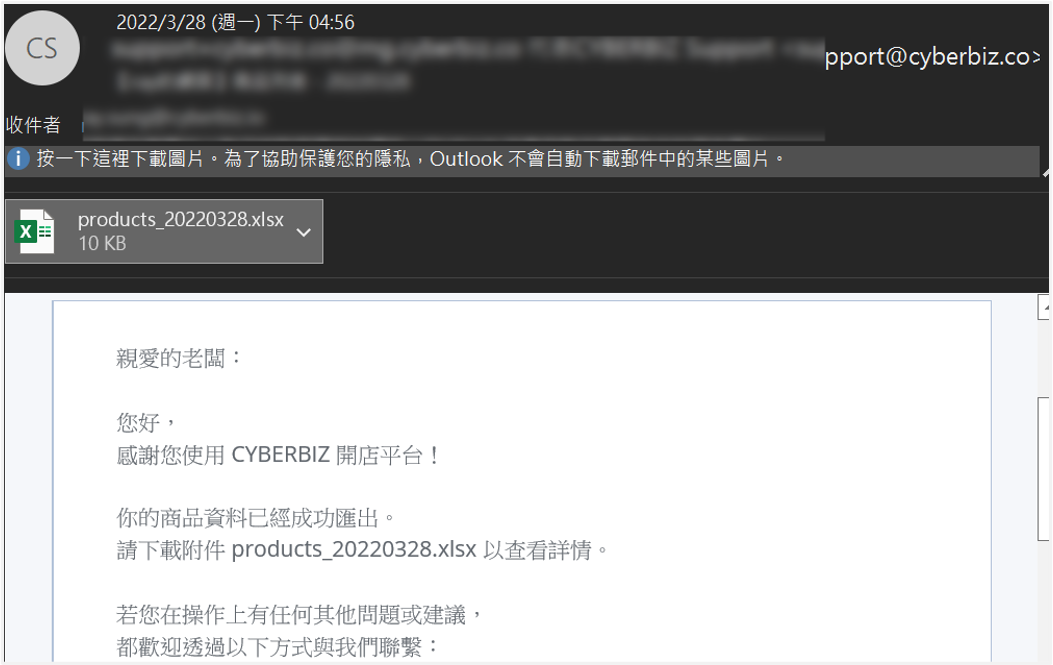This screenshot has height=665, width=1053.
Task: Click the blue info icon in notification bar
Action: (x=18, y=159)
